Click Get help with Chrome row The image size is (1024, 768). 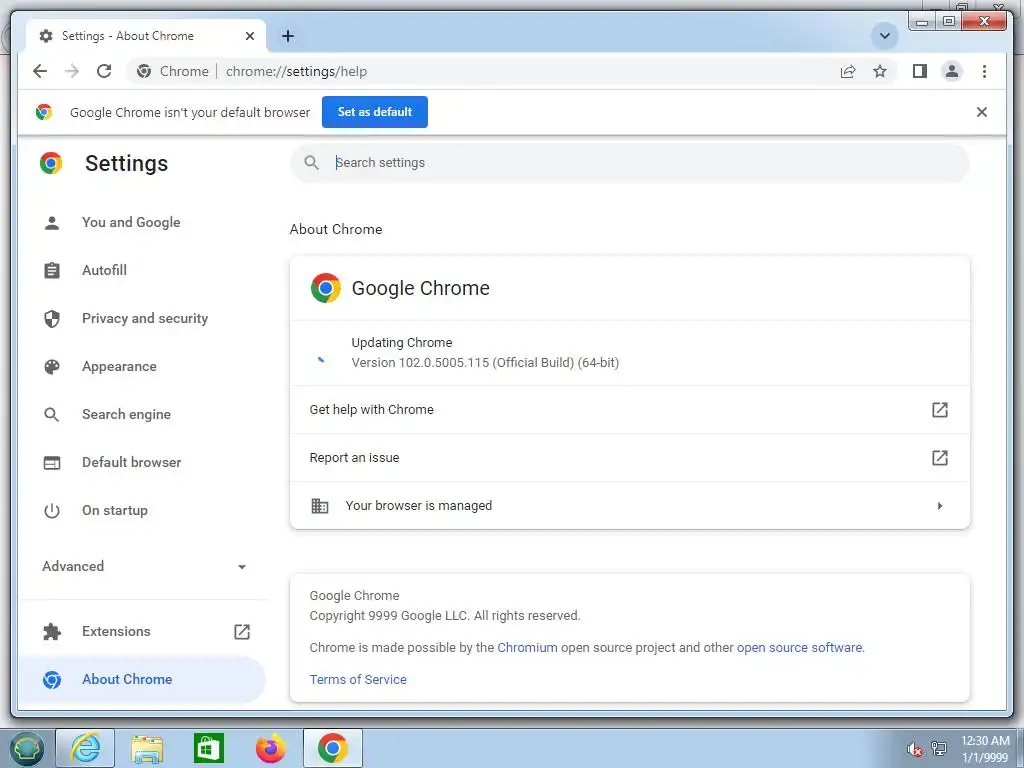[x=630, y=409]
